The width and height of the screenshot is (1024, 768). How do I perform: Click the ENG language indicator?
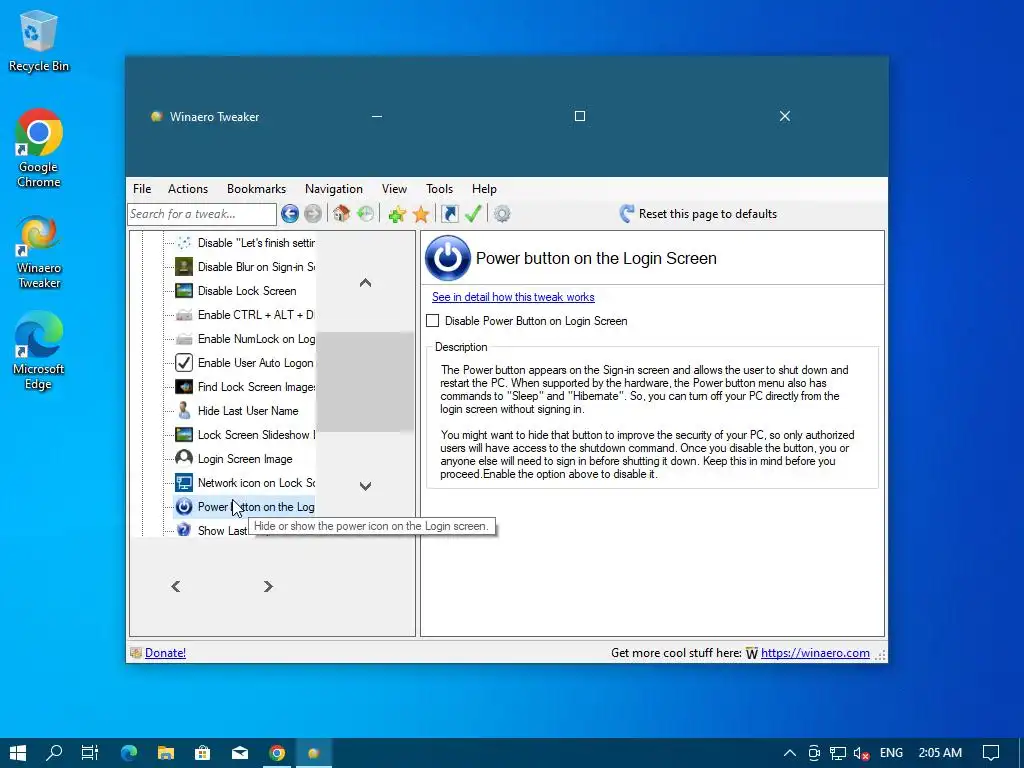click(891, 753)
